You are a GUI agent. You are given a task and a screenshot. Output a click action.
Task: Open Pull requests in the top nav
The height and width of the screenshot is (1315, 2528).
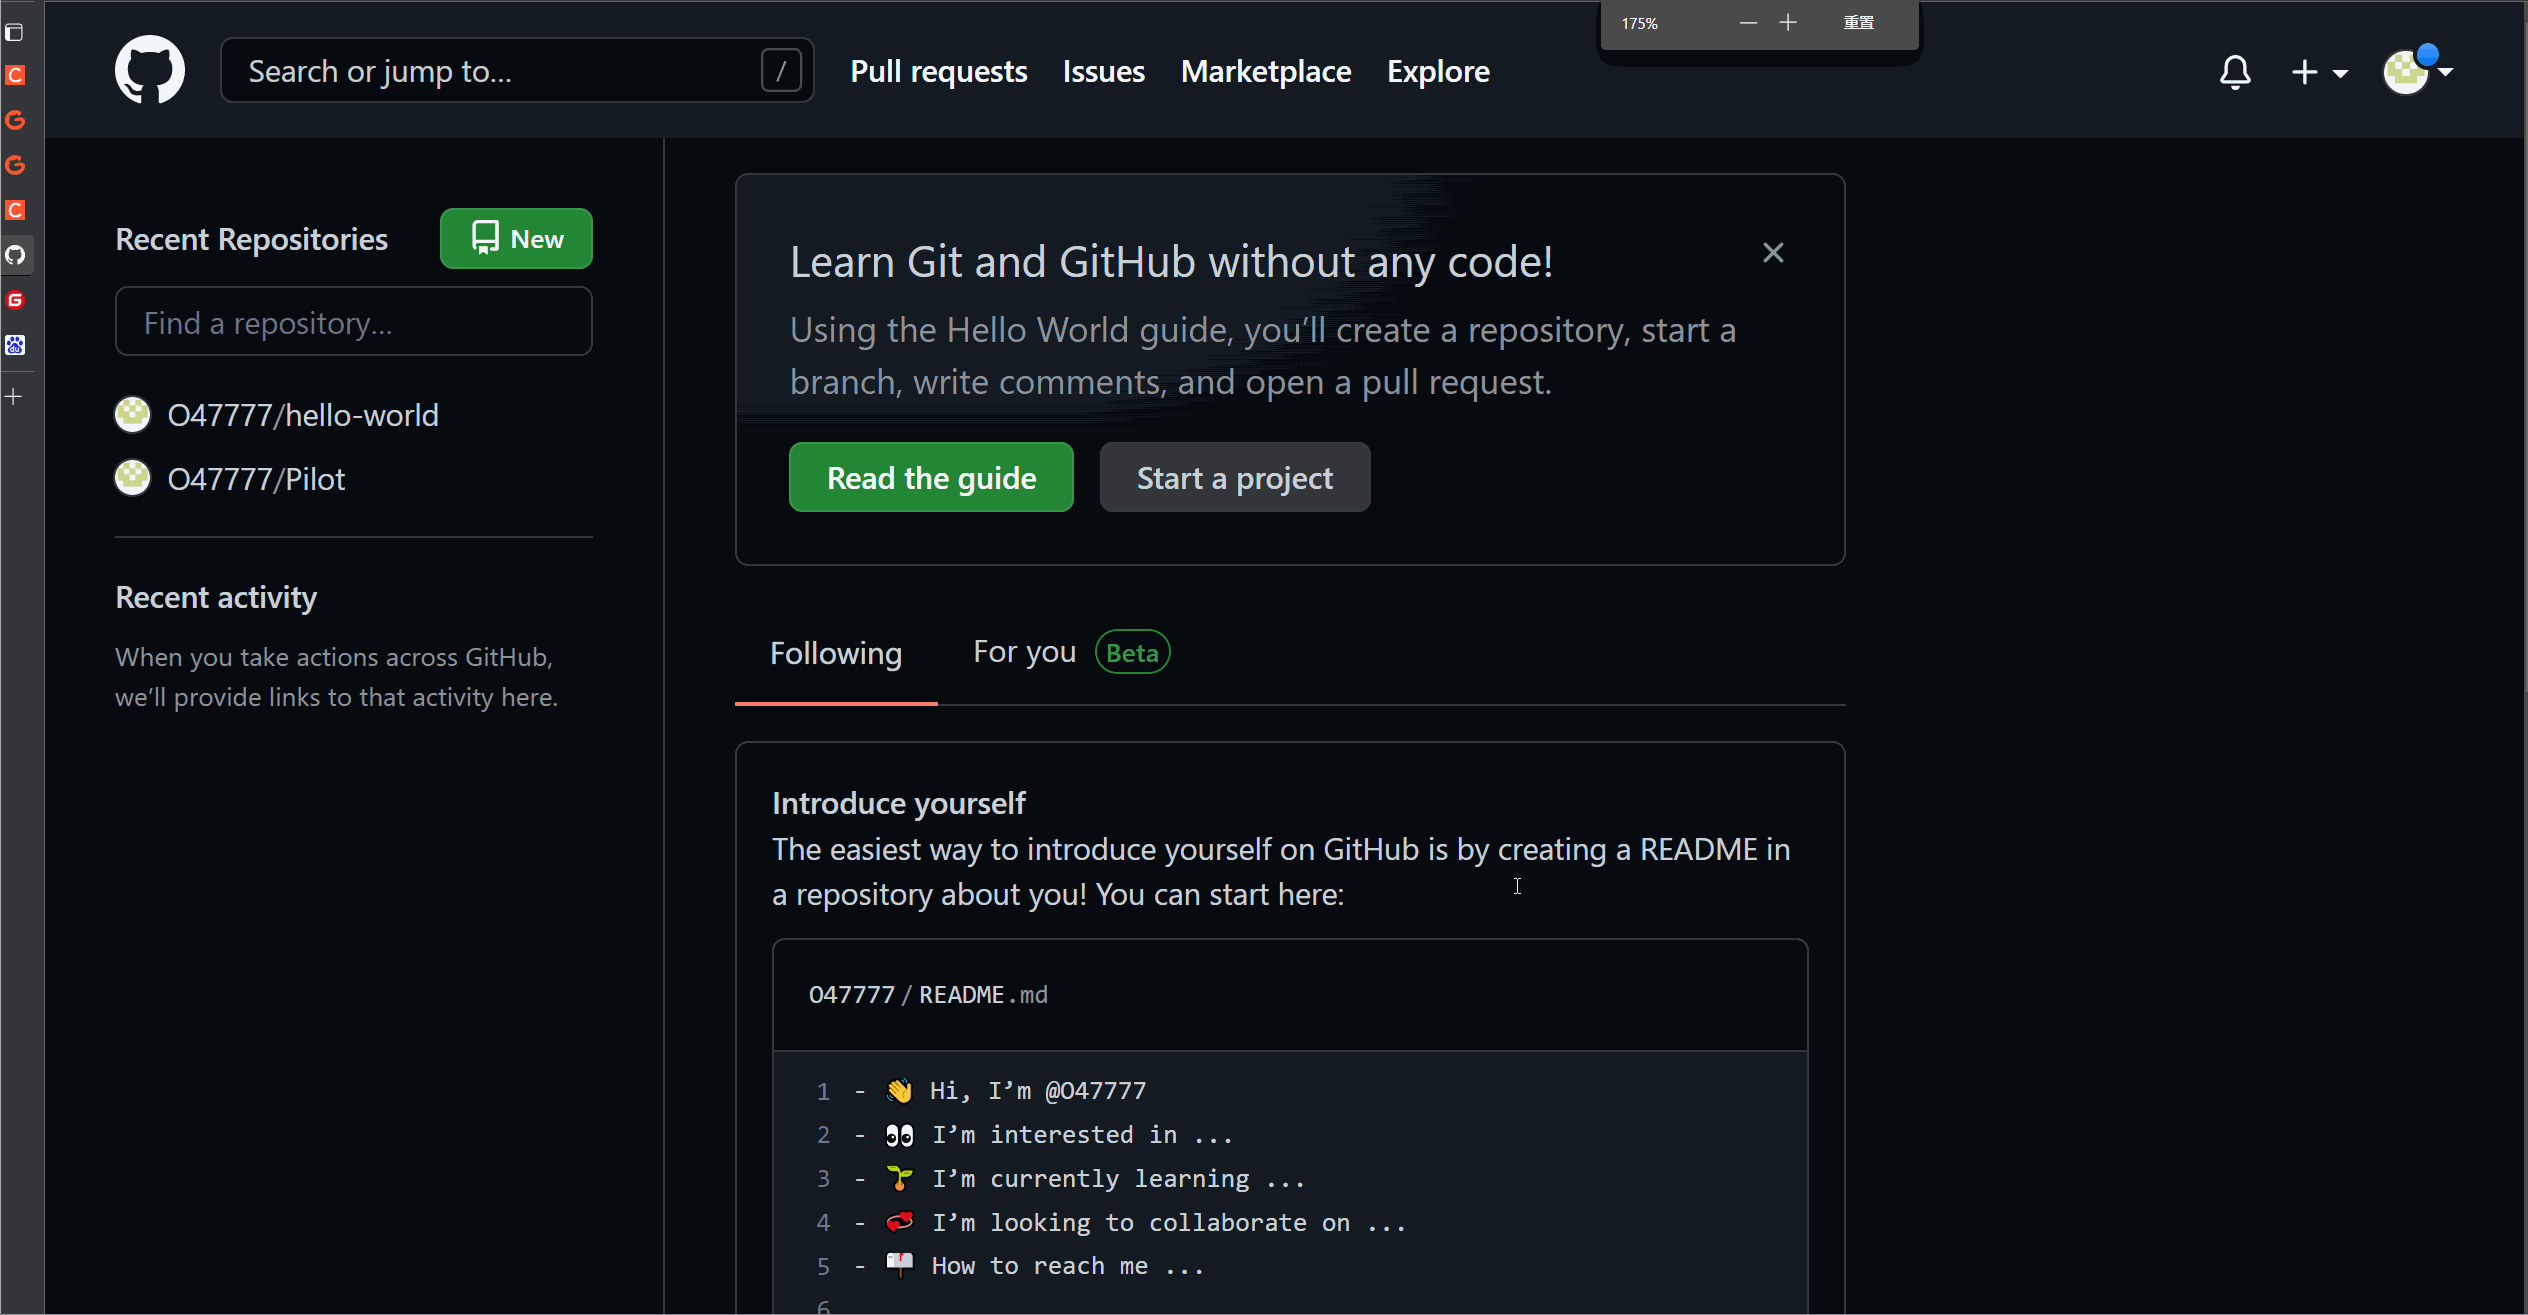[x=938, y=71]
